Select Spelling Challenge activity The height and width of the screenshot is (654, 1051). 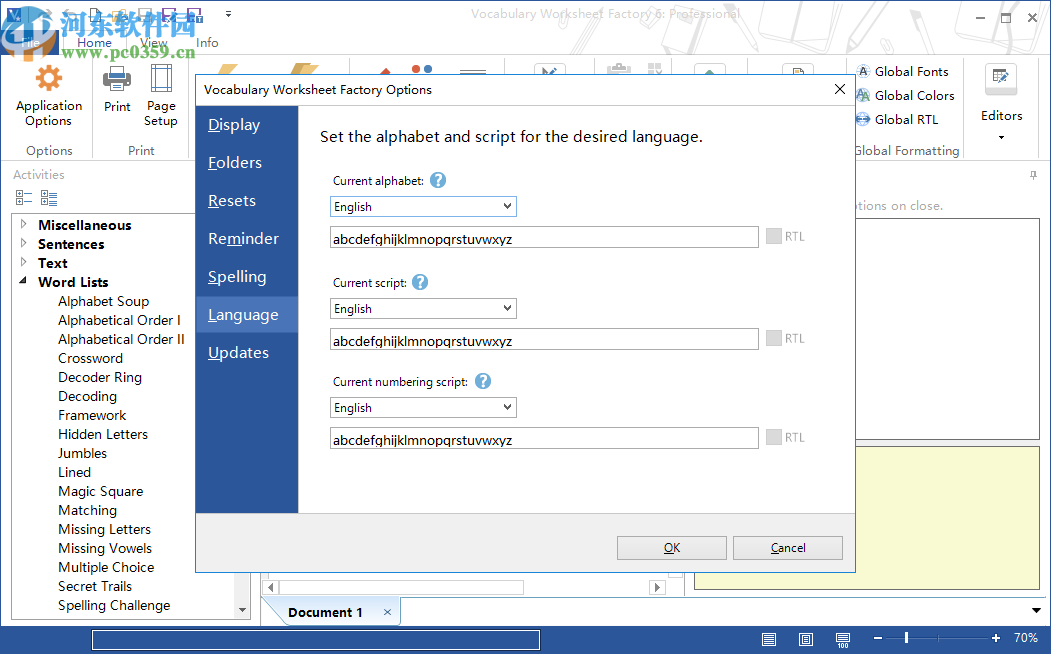(x=114, y=605)
